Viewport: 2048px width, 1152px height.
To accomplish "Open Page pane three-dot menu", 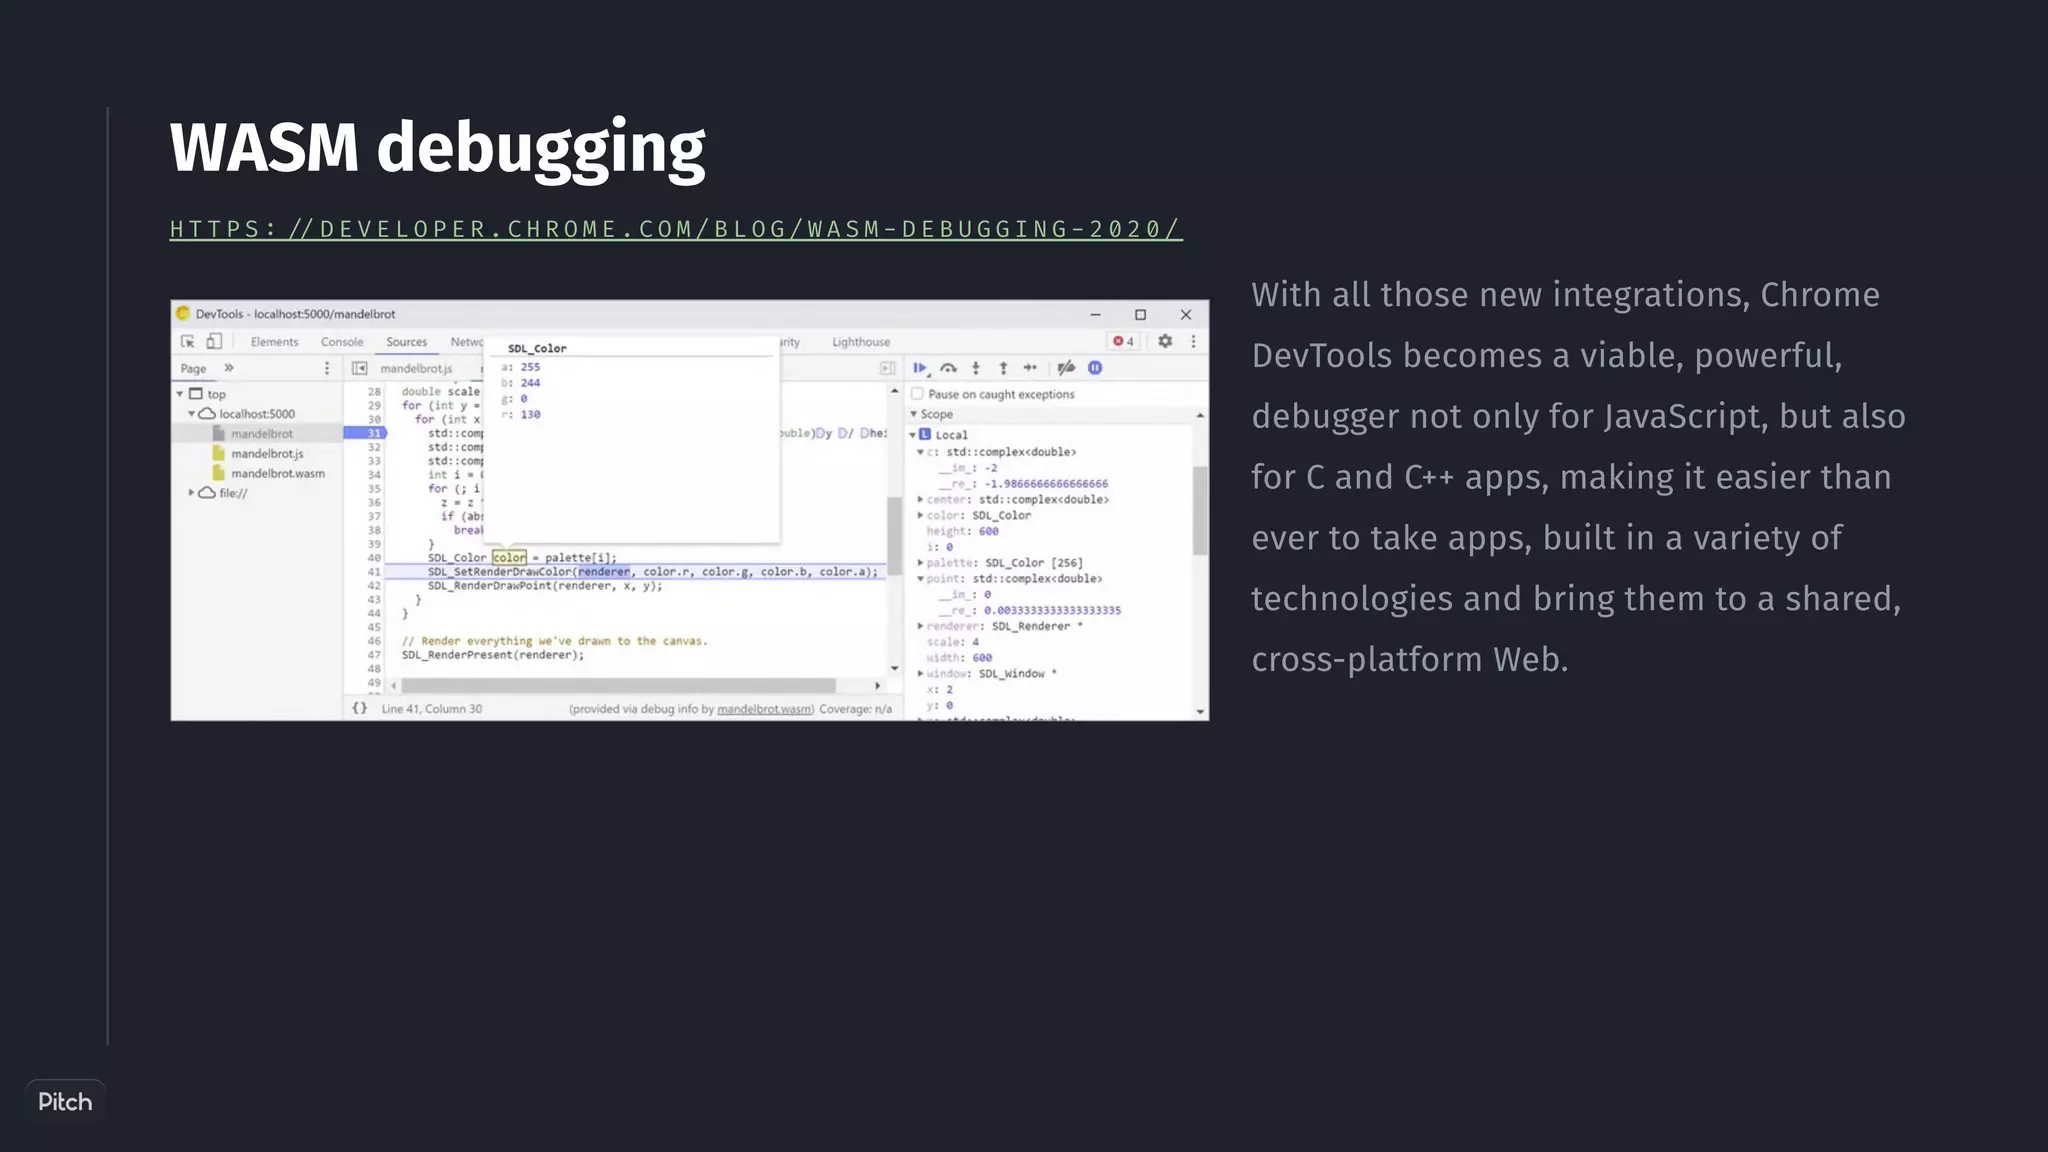I will pos(326,368).
